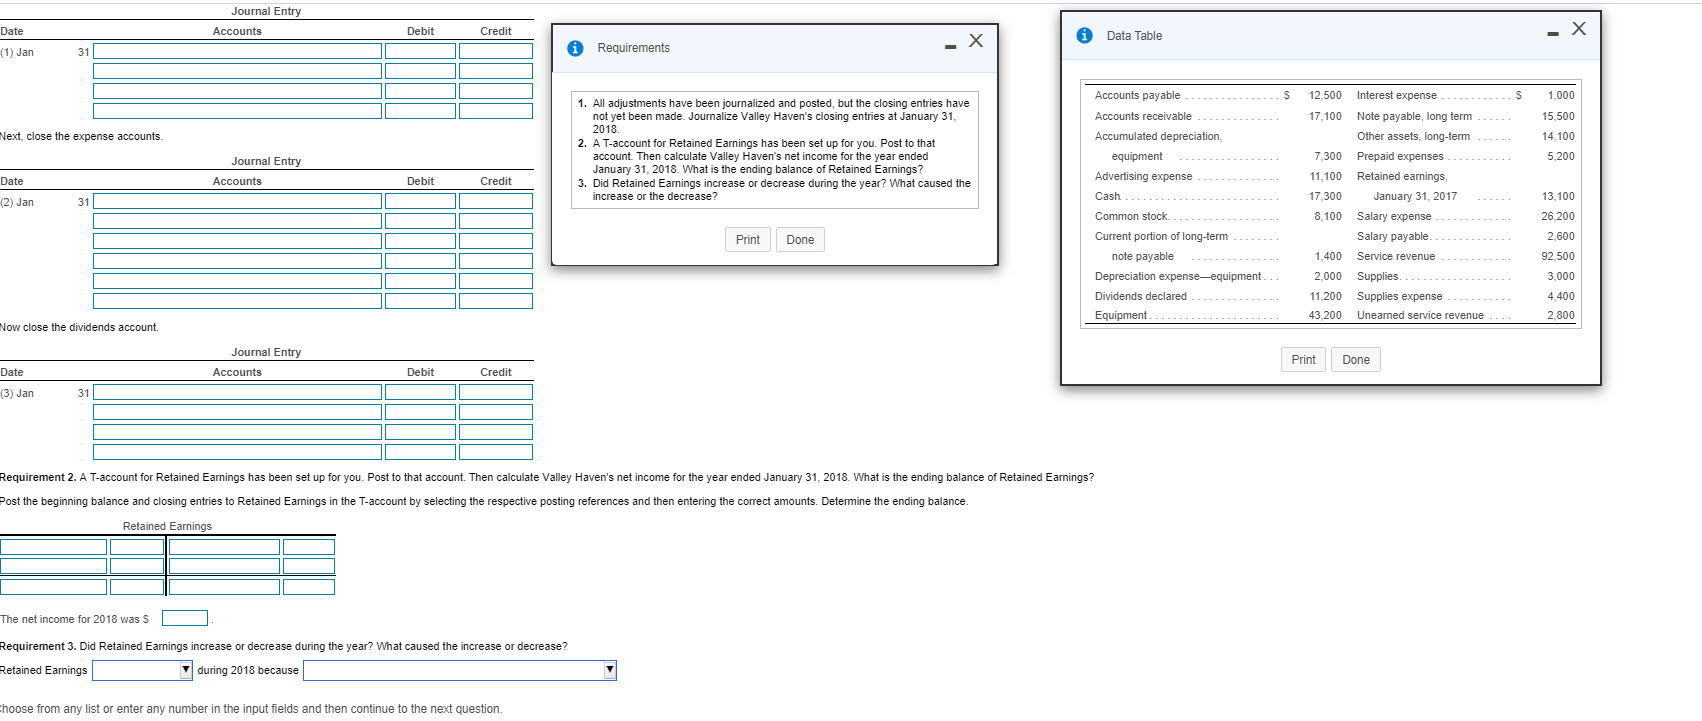The width and height of the screenshot is (1702, 721).
Task: Click first account field of entry (1) Jan 31
Action: pyautogui.click(x=237, y=51)
